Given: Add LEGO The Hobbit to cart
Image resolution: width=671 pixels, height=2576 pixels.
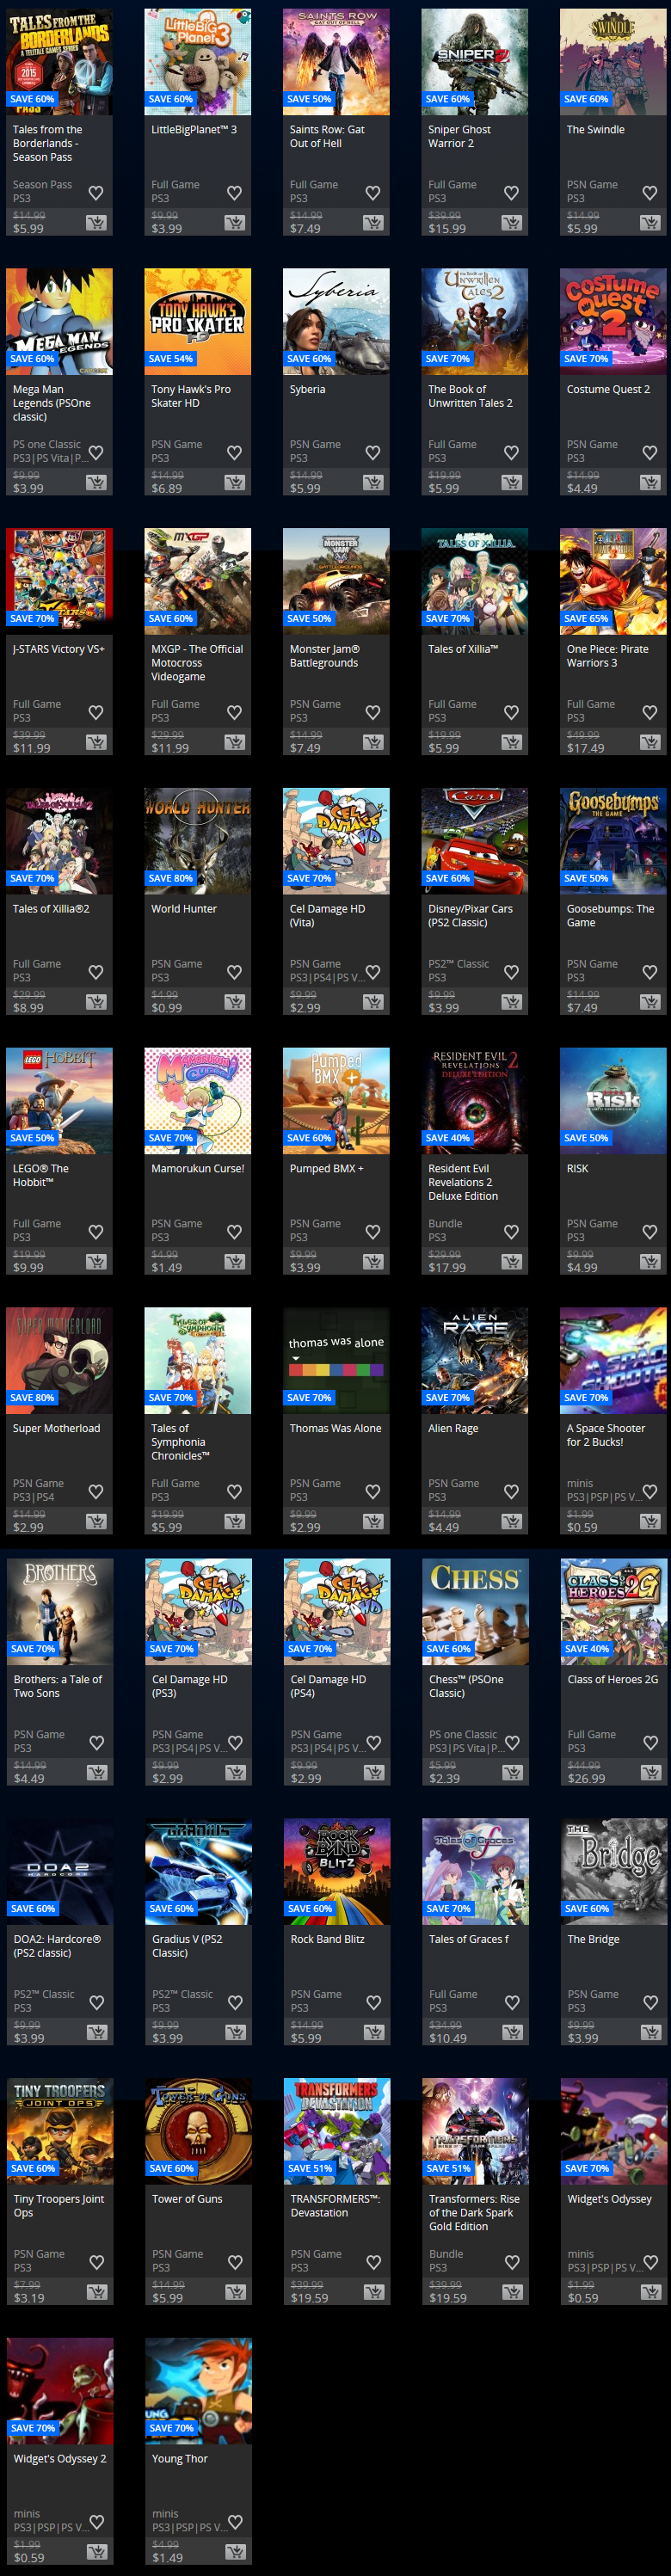Looking at the screenshot, I should [x=96, y=1262].
